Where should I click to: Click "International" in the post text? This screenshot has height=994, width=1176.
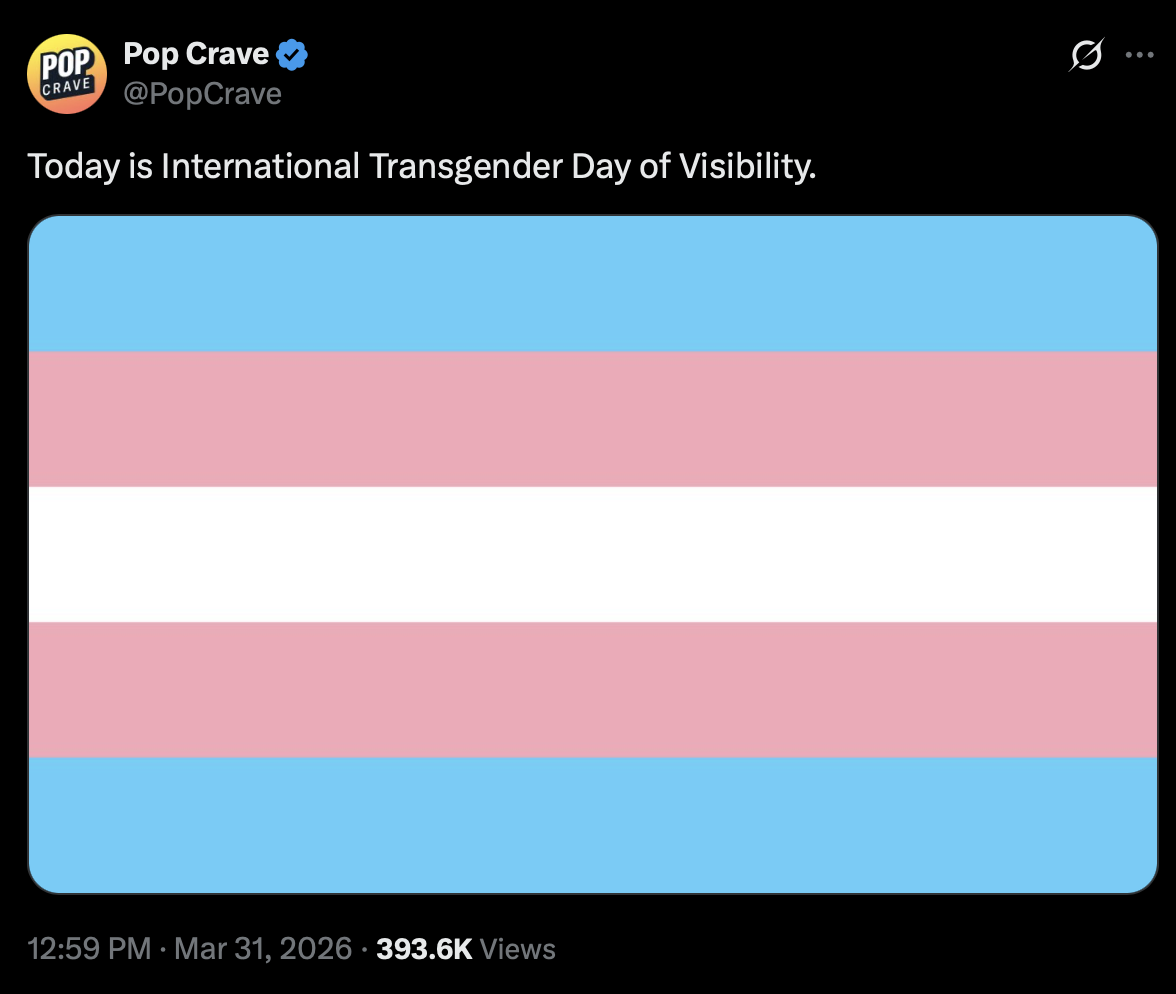260,166
